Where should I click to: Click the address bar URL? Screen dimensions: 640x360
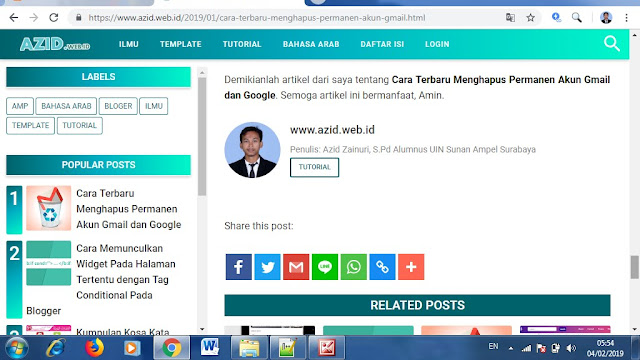[x=257, y=18]
